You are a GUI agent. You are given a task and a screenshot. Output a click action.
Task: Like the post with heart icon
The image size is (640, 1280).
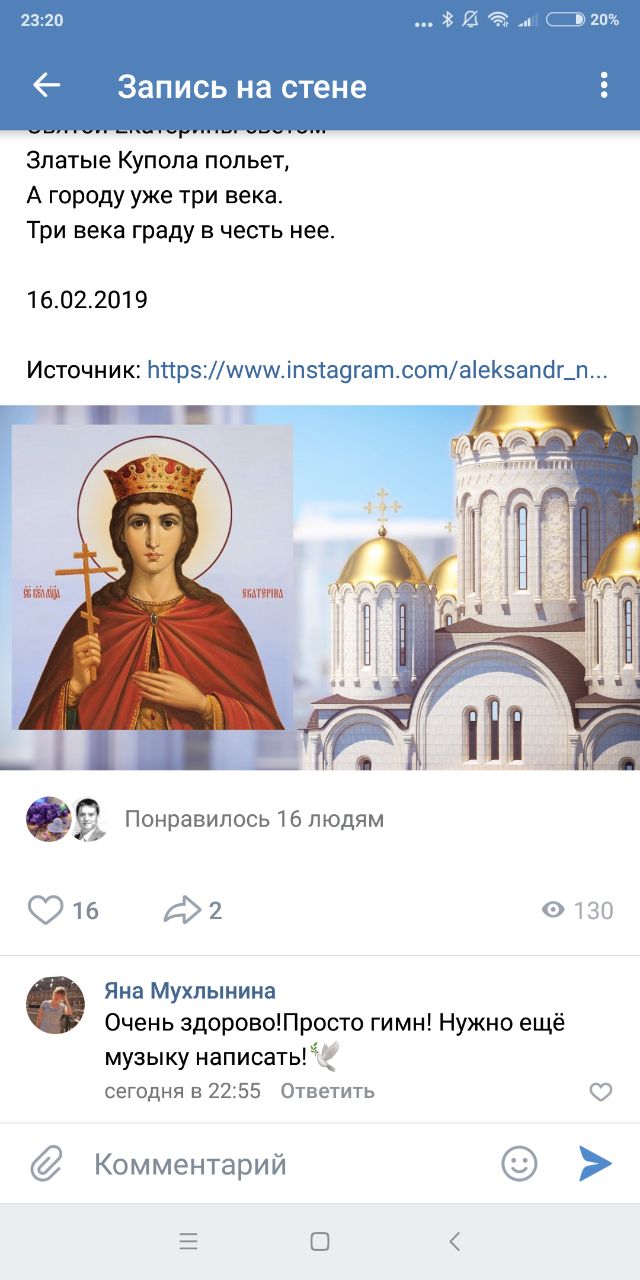pos(45,910)
